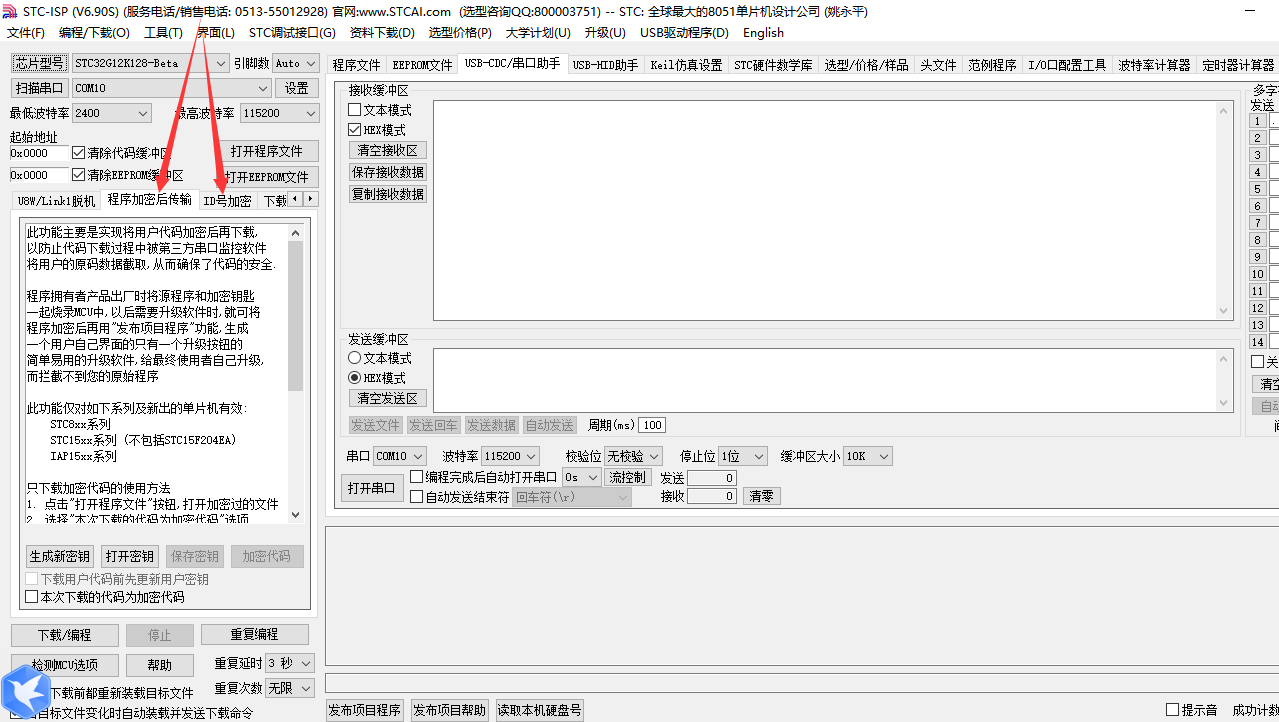Click 打开串口 button
Image resolution: width=1279 pixels, height=722 pixels.
tap(372, 488)
